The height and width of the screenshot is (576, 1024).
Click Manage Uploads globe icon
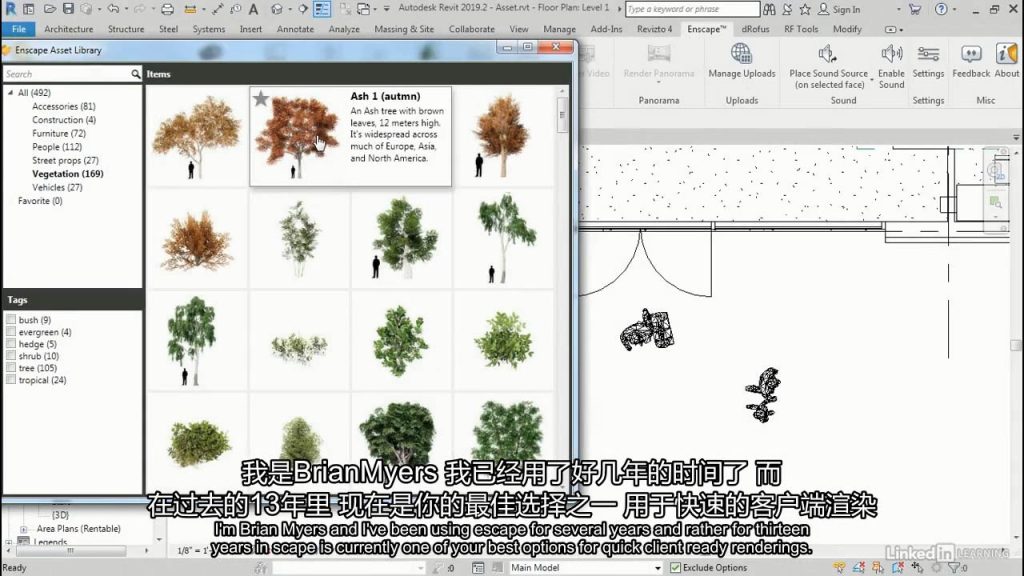[x=741, y=54]
